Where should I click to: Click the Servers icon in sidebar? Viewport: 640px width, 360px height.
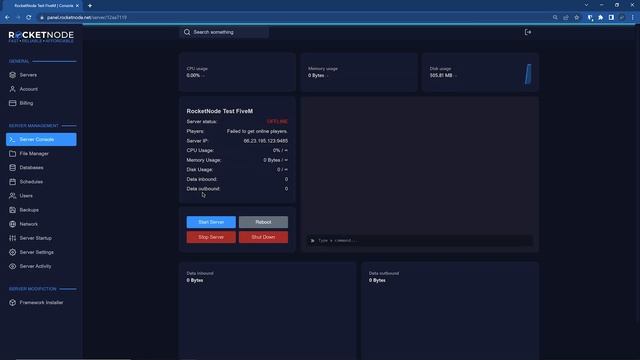point(13,75)
